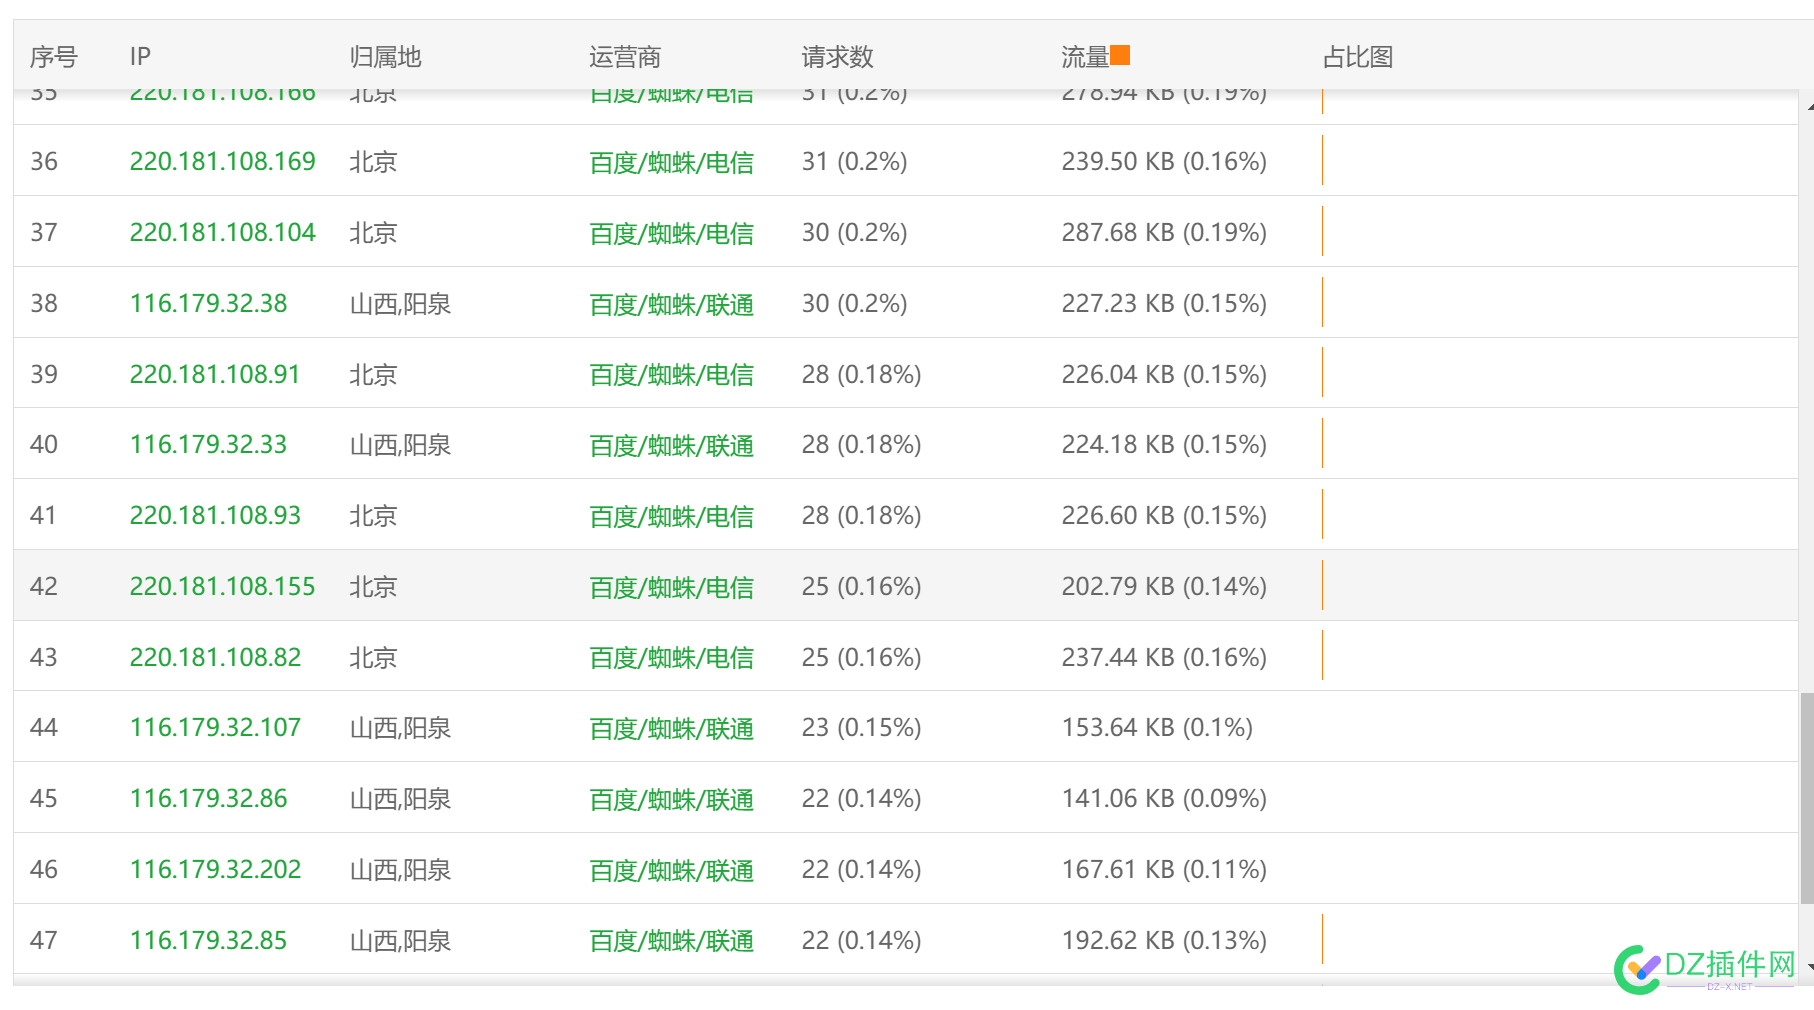Sort by the 请求数 column header
Screen dimensions: 1814x1010
click(x=838, y=57)
